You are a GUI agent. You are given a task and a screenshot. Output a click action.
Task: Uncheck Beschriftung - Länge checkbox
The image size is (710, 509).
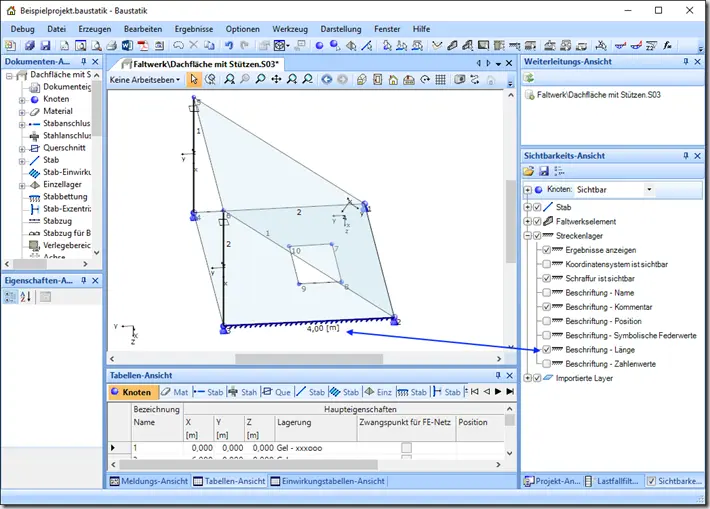coord(547,350)
